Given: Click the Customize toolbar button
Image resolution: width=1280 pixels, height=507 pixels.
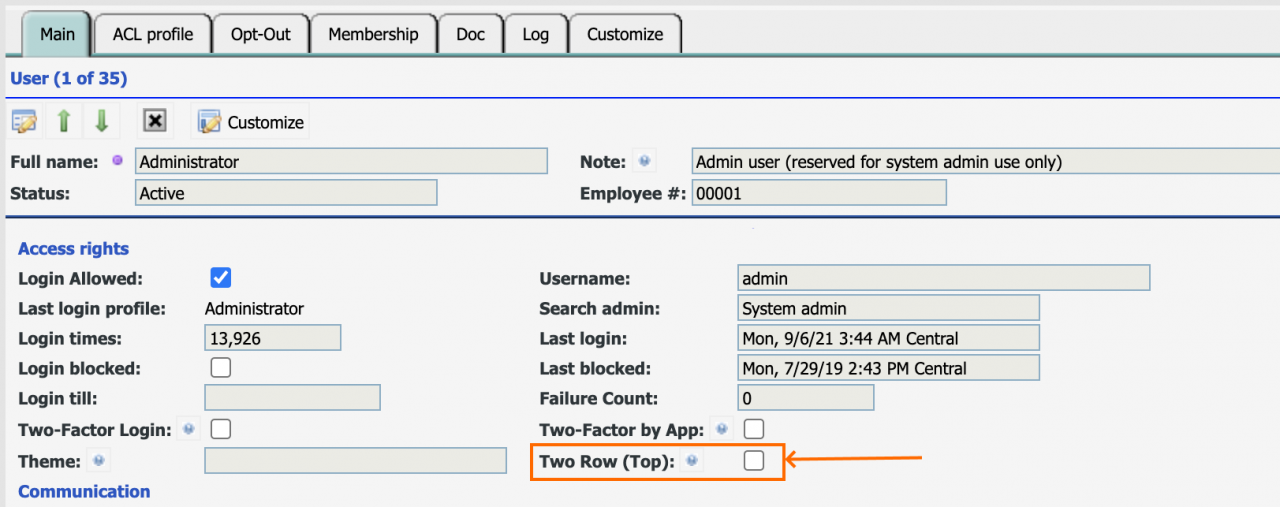Looking at the screenshot, I should point(251,122).
